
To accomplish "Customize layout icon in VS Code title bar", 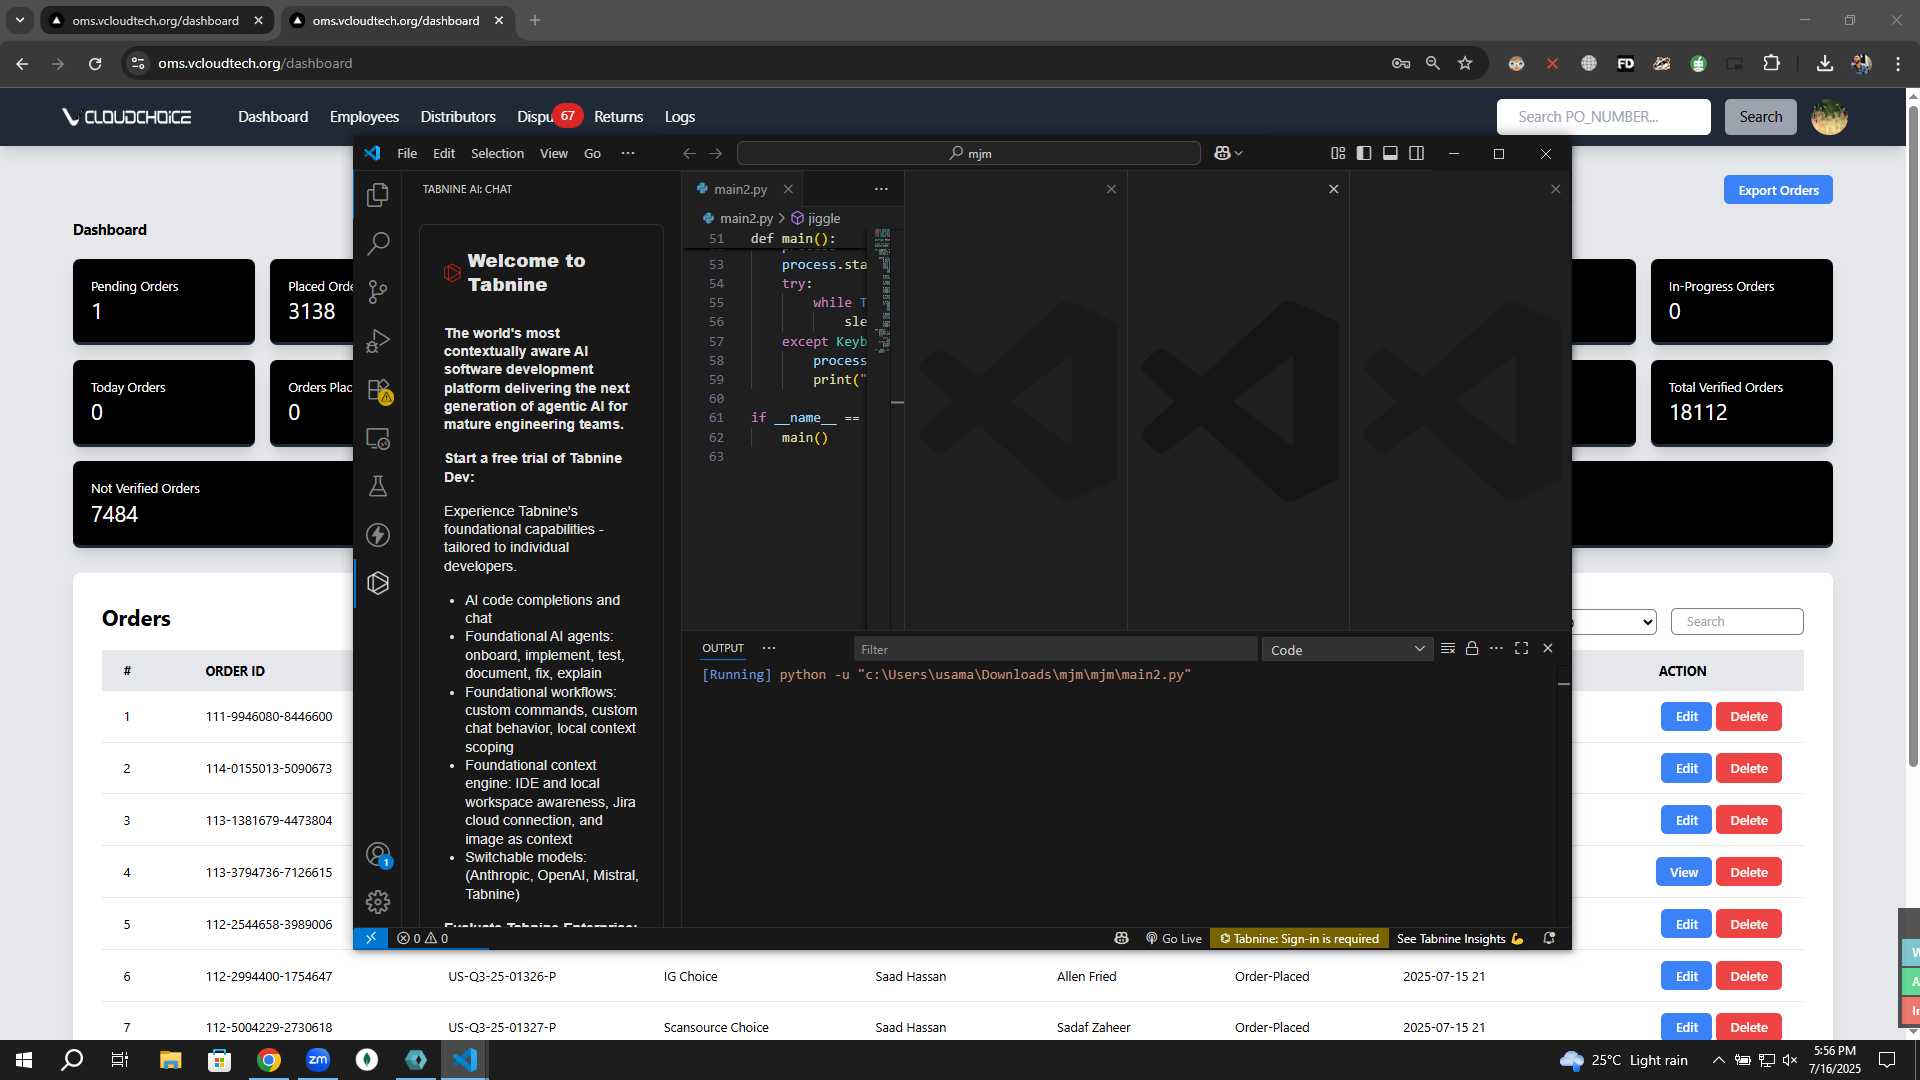I will click(1338, 153).
